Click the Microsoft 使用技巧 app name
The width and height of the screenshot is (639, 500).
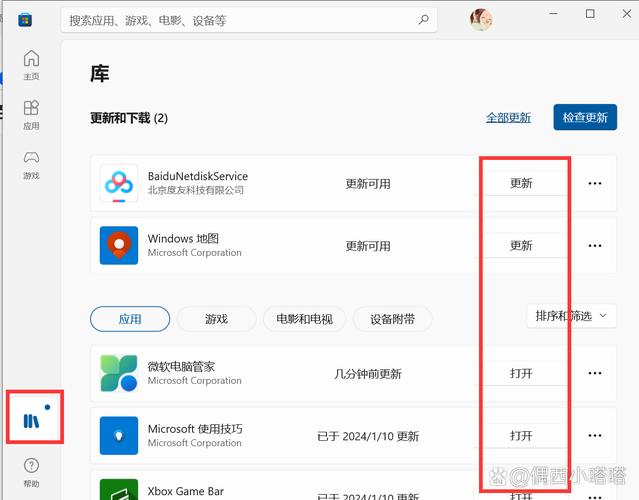click(195, 429)
